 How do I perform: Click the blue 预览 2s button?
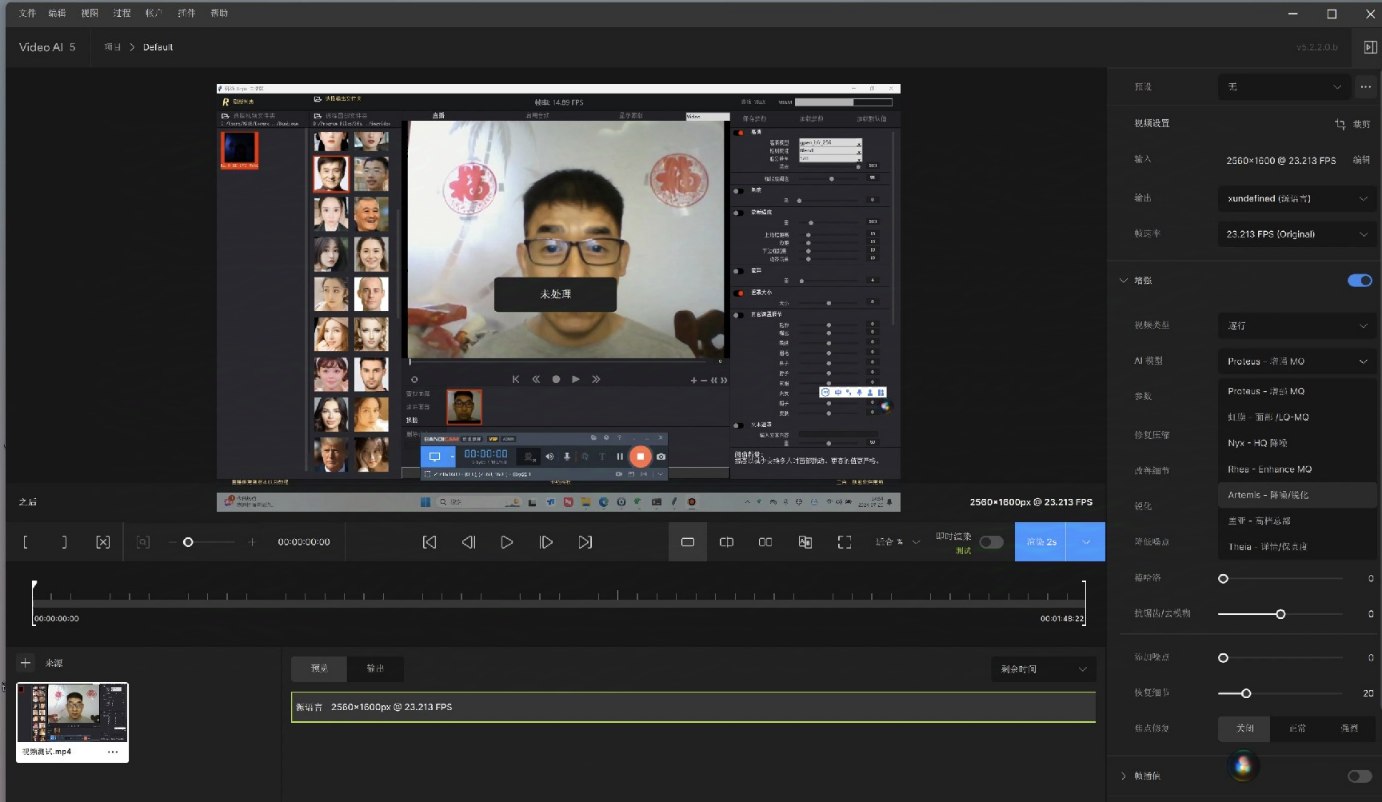click(1042, 541)
